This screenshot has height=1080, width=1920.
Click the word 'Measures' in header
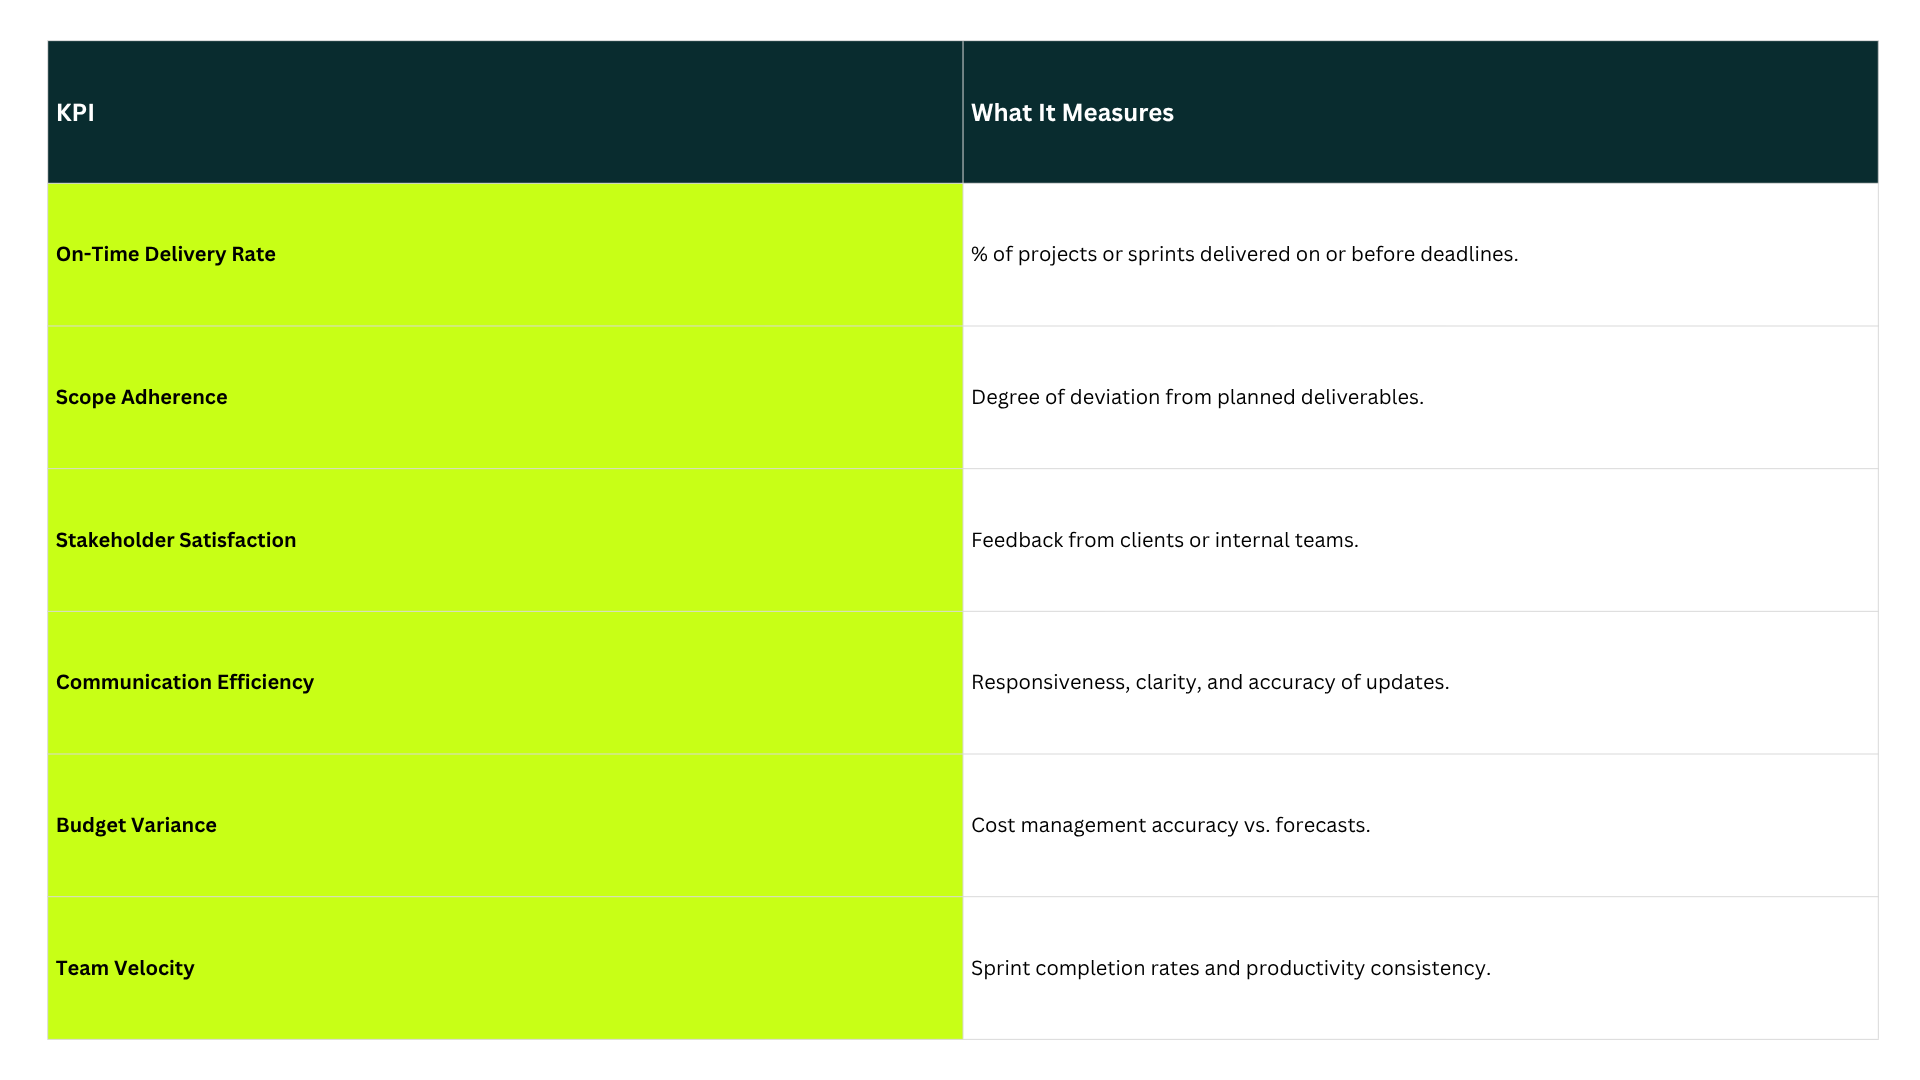(1118, 113)
